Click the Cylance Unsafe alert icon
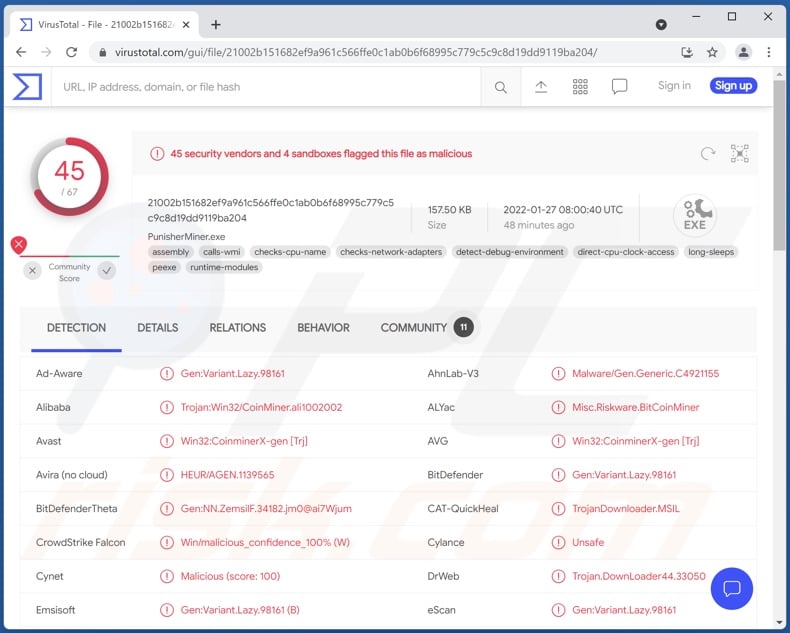Viewport: 790px width, 633px height. pyautogui.click(x=558, y=542)
